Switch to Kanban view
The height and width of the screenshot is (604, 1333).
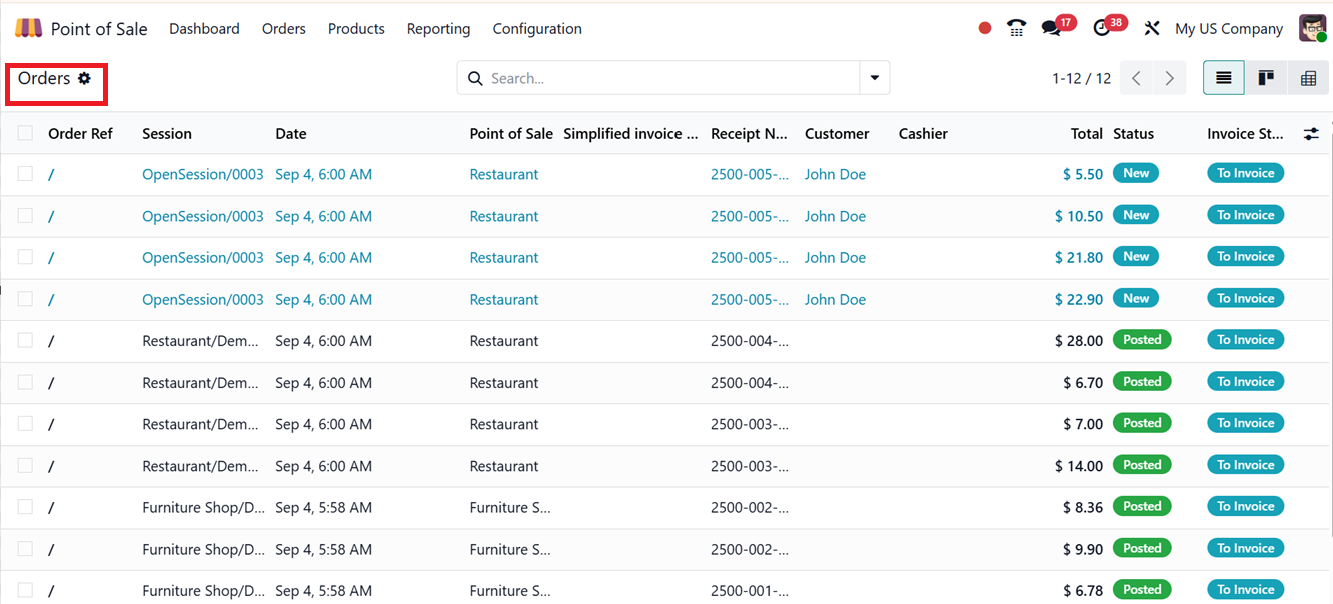(x=1266, y=78)
